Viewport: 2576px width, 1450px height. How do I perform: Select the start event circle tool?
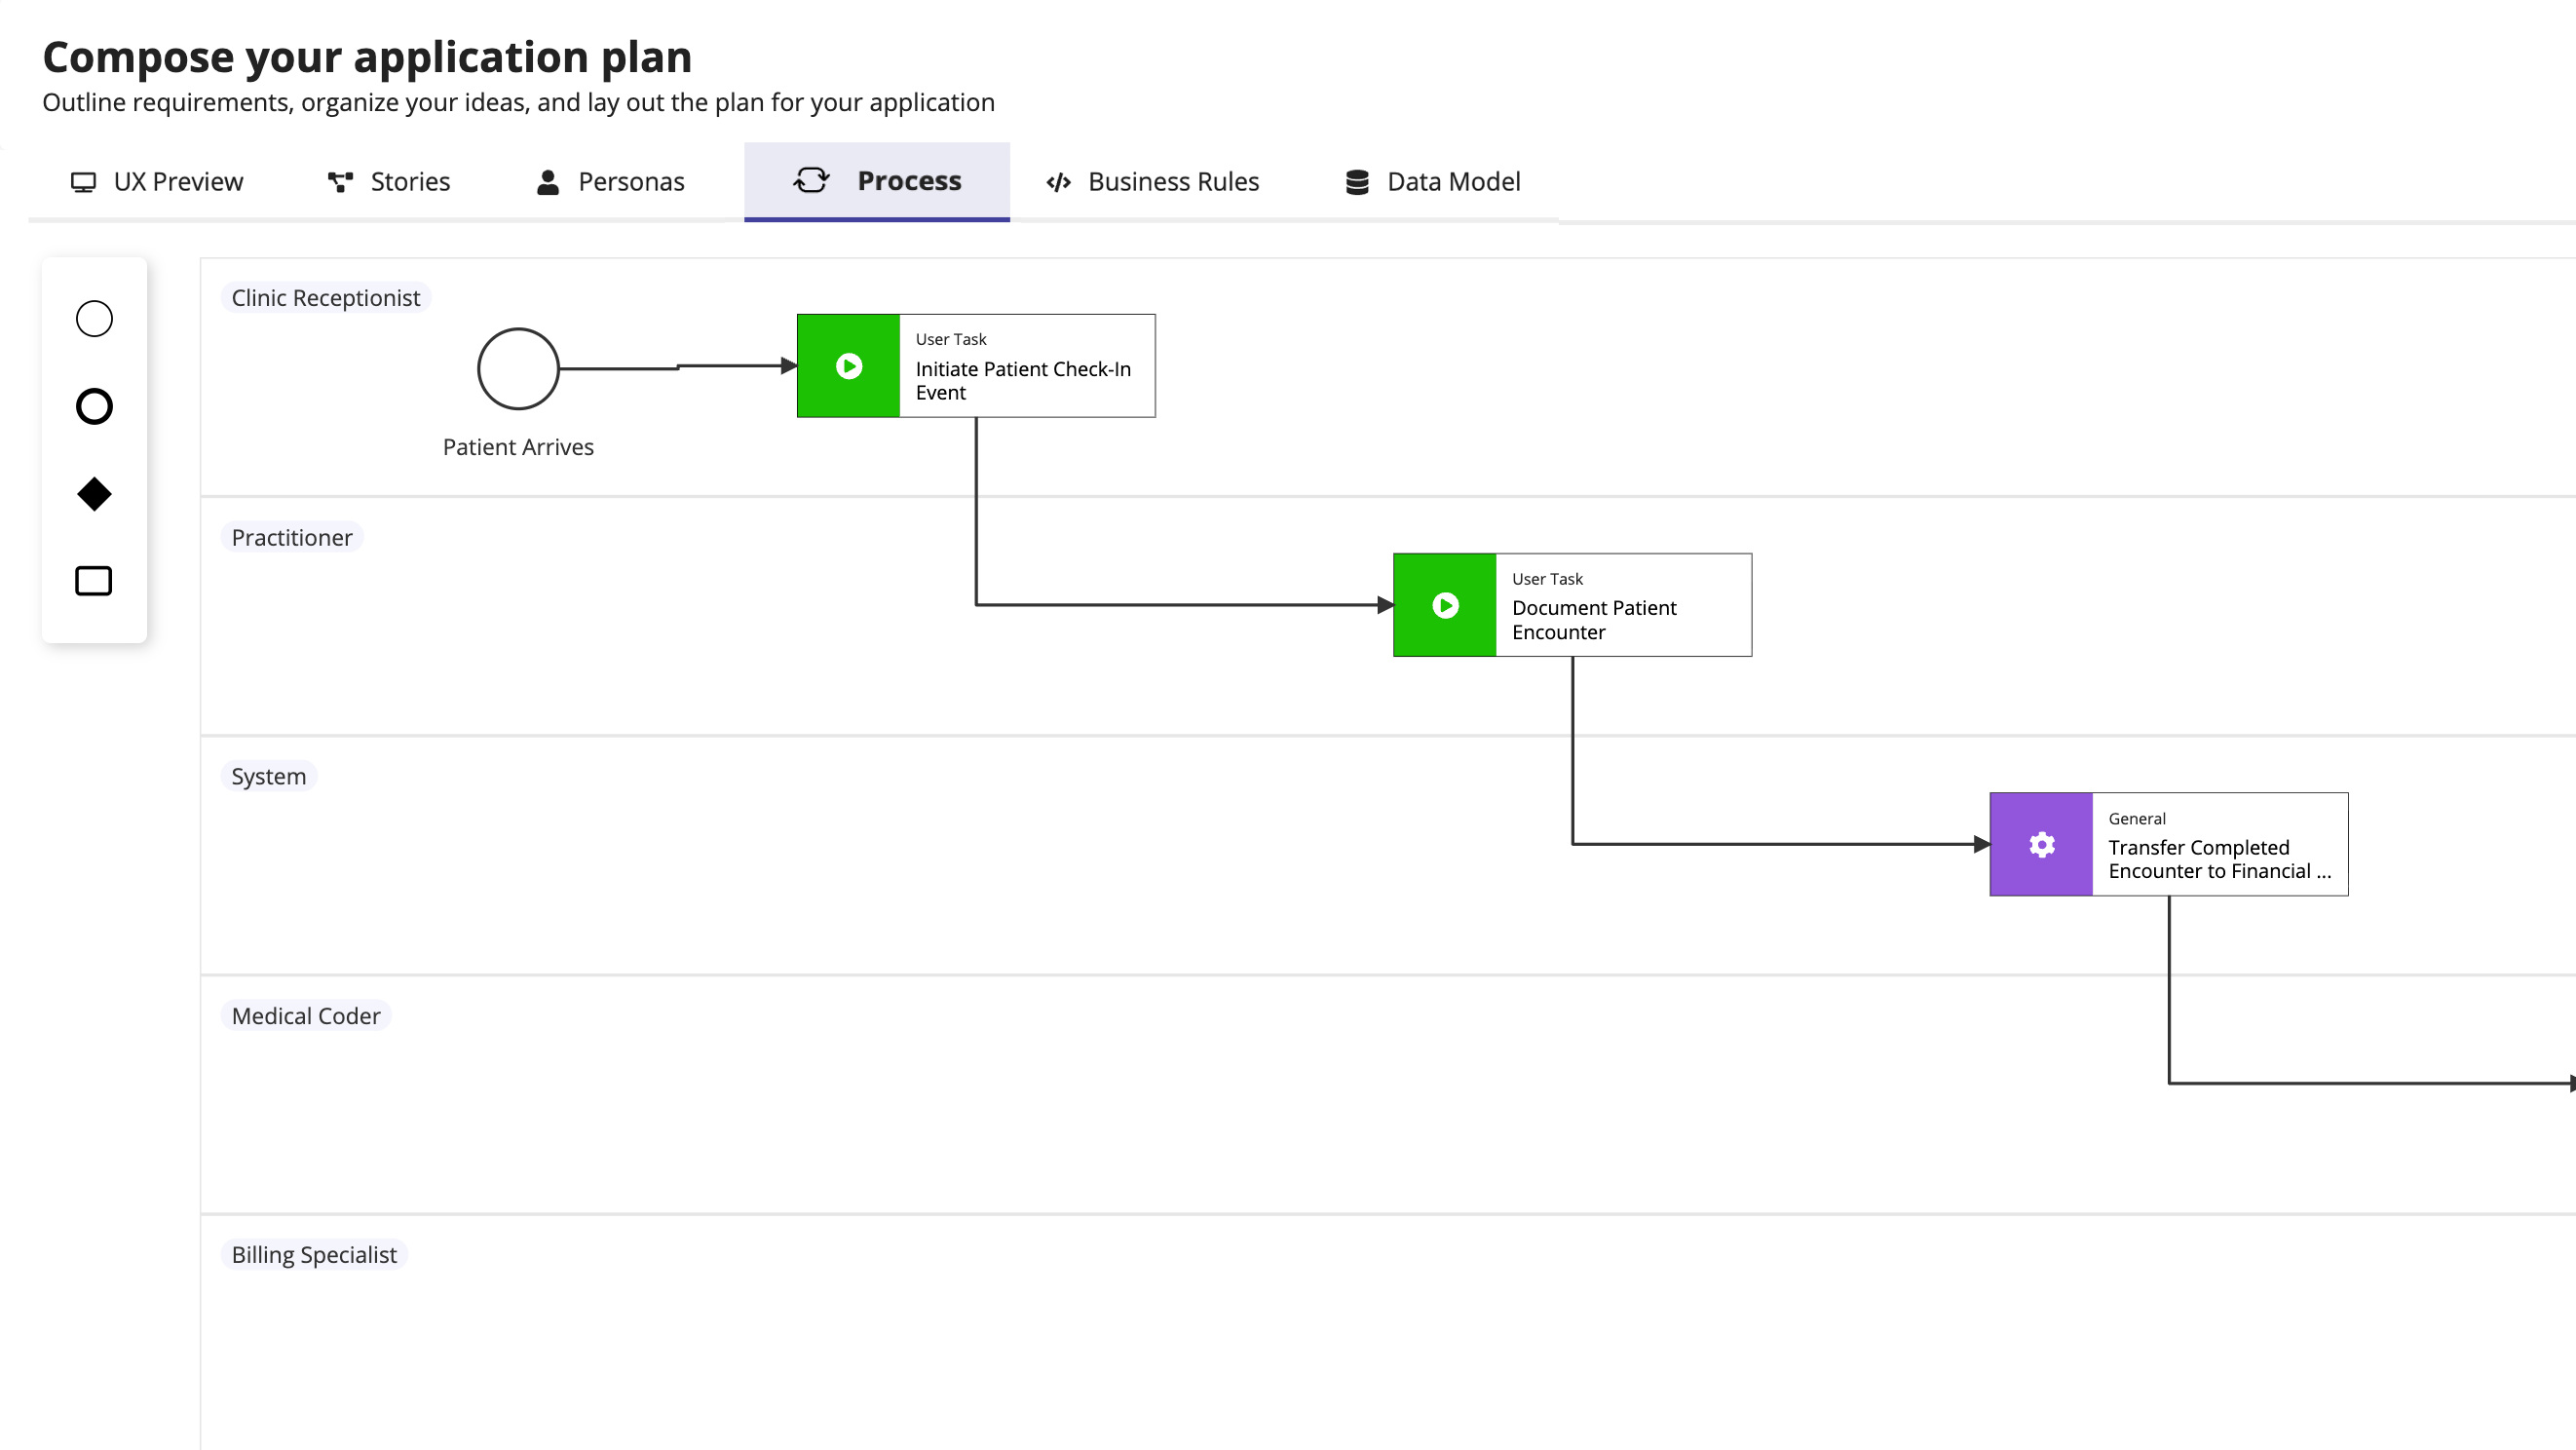(94, 319)
